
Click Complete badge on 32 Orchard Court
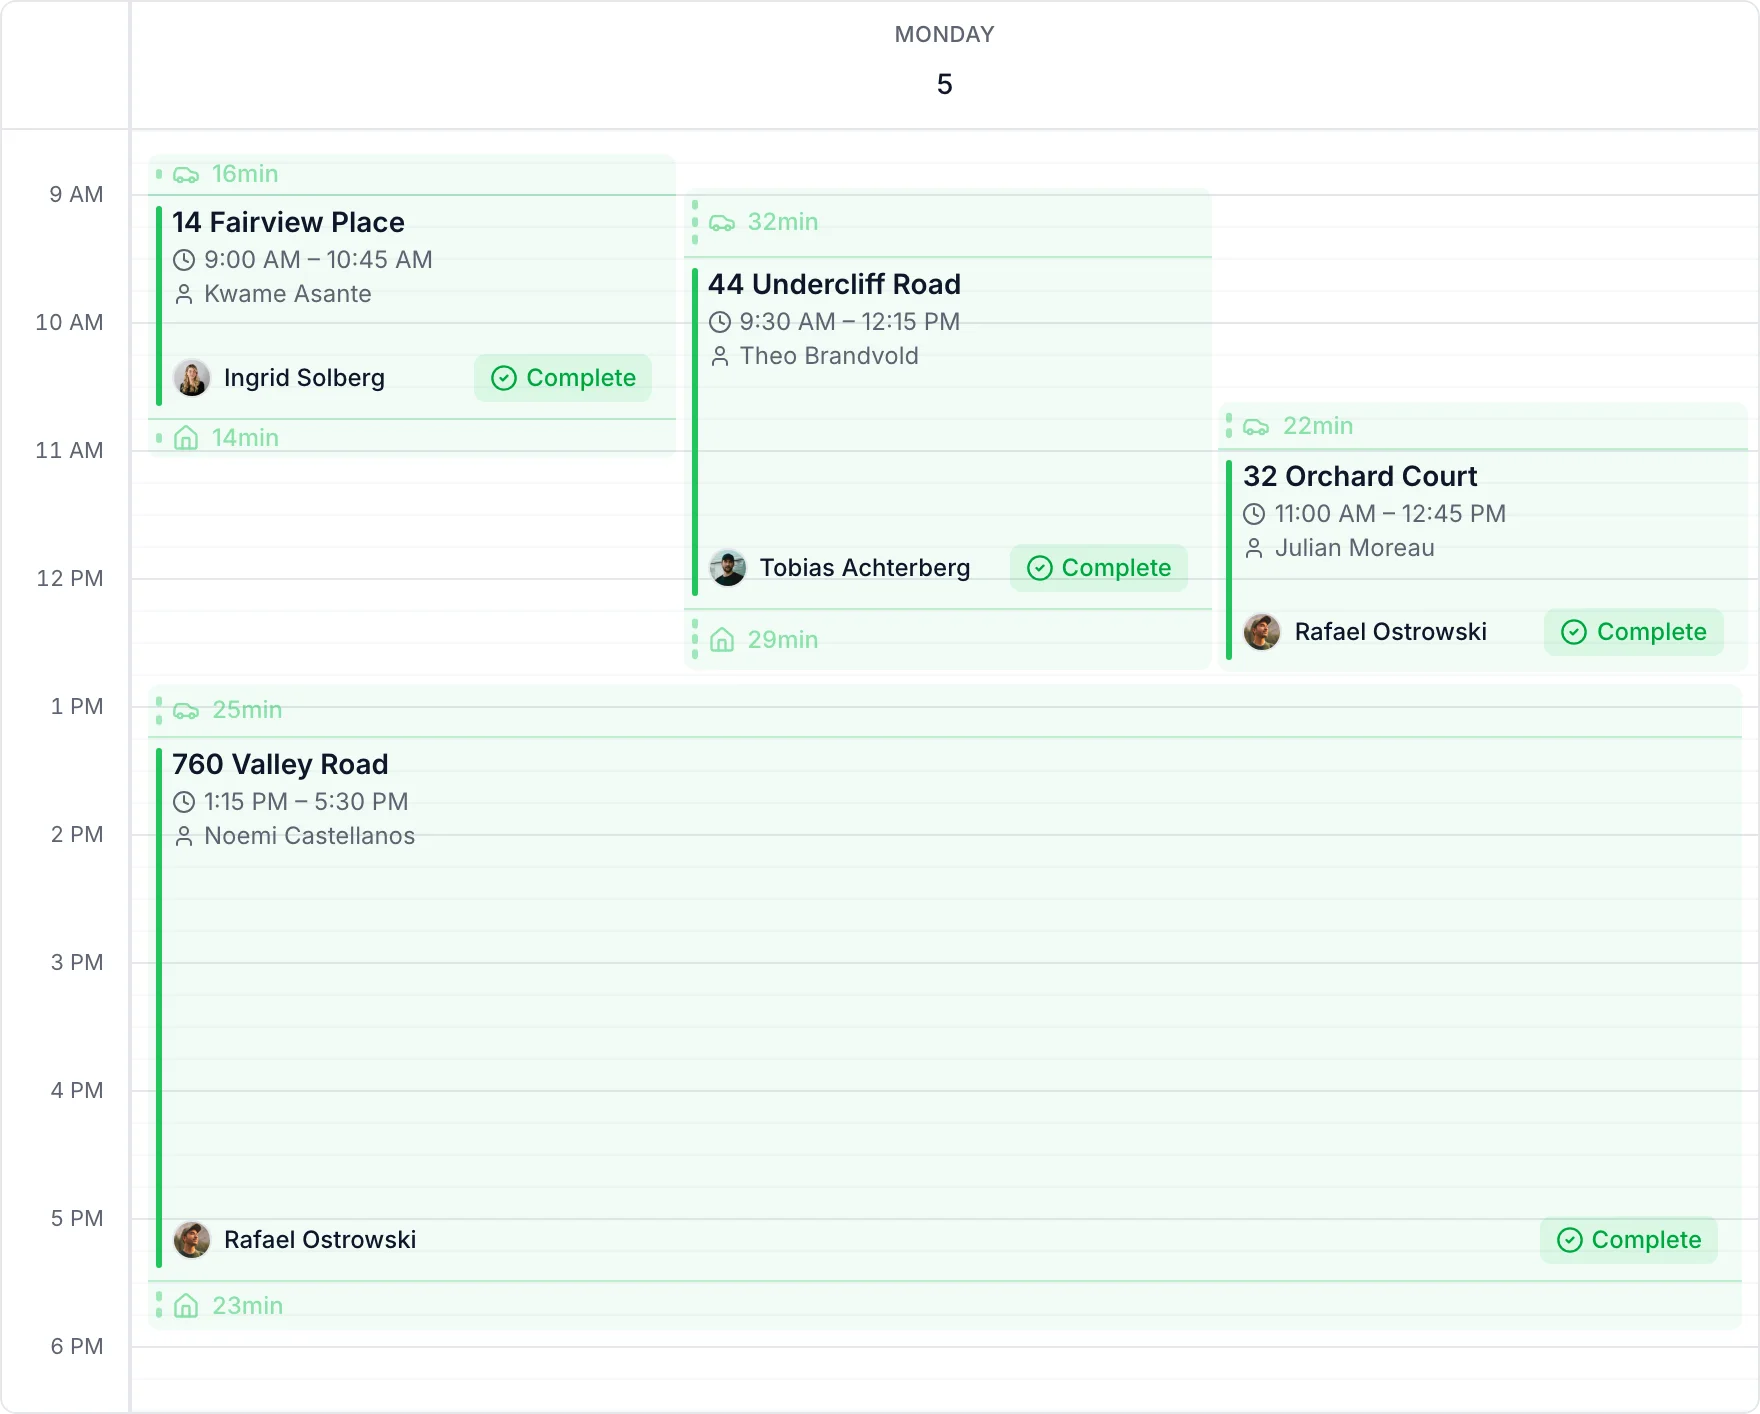[x=1634, y=632]
